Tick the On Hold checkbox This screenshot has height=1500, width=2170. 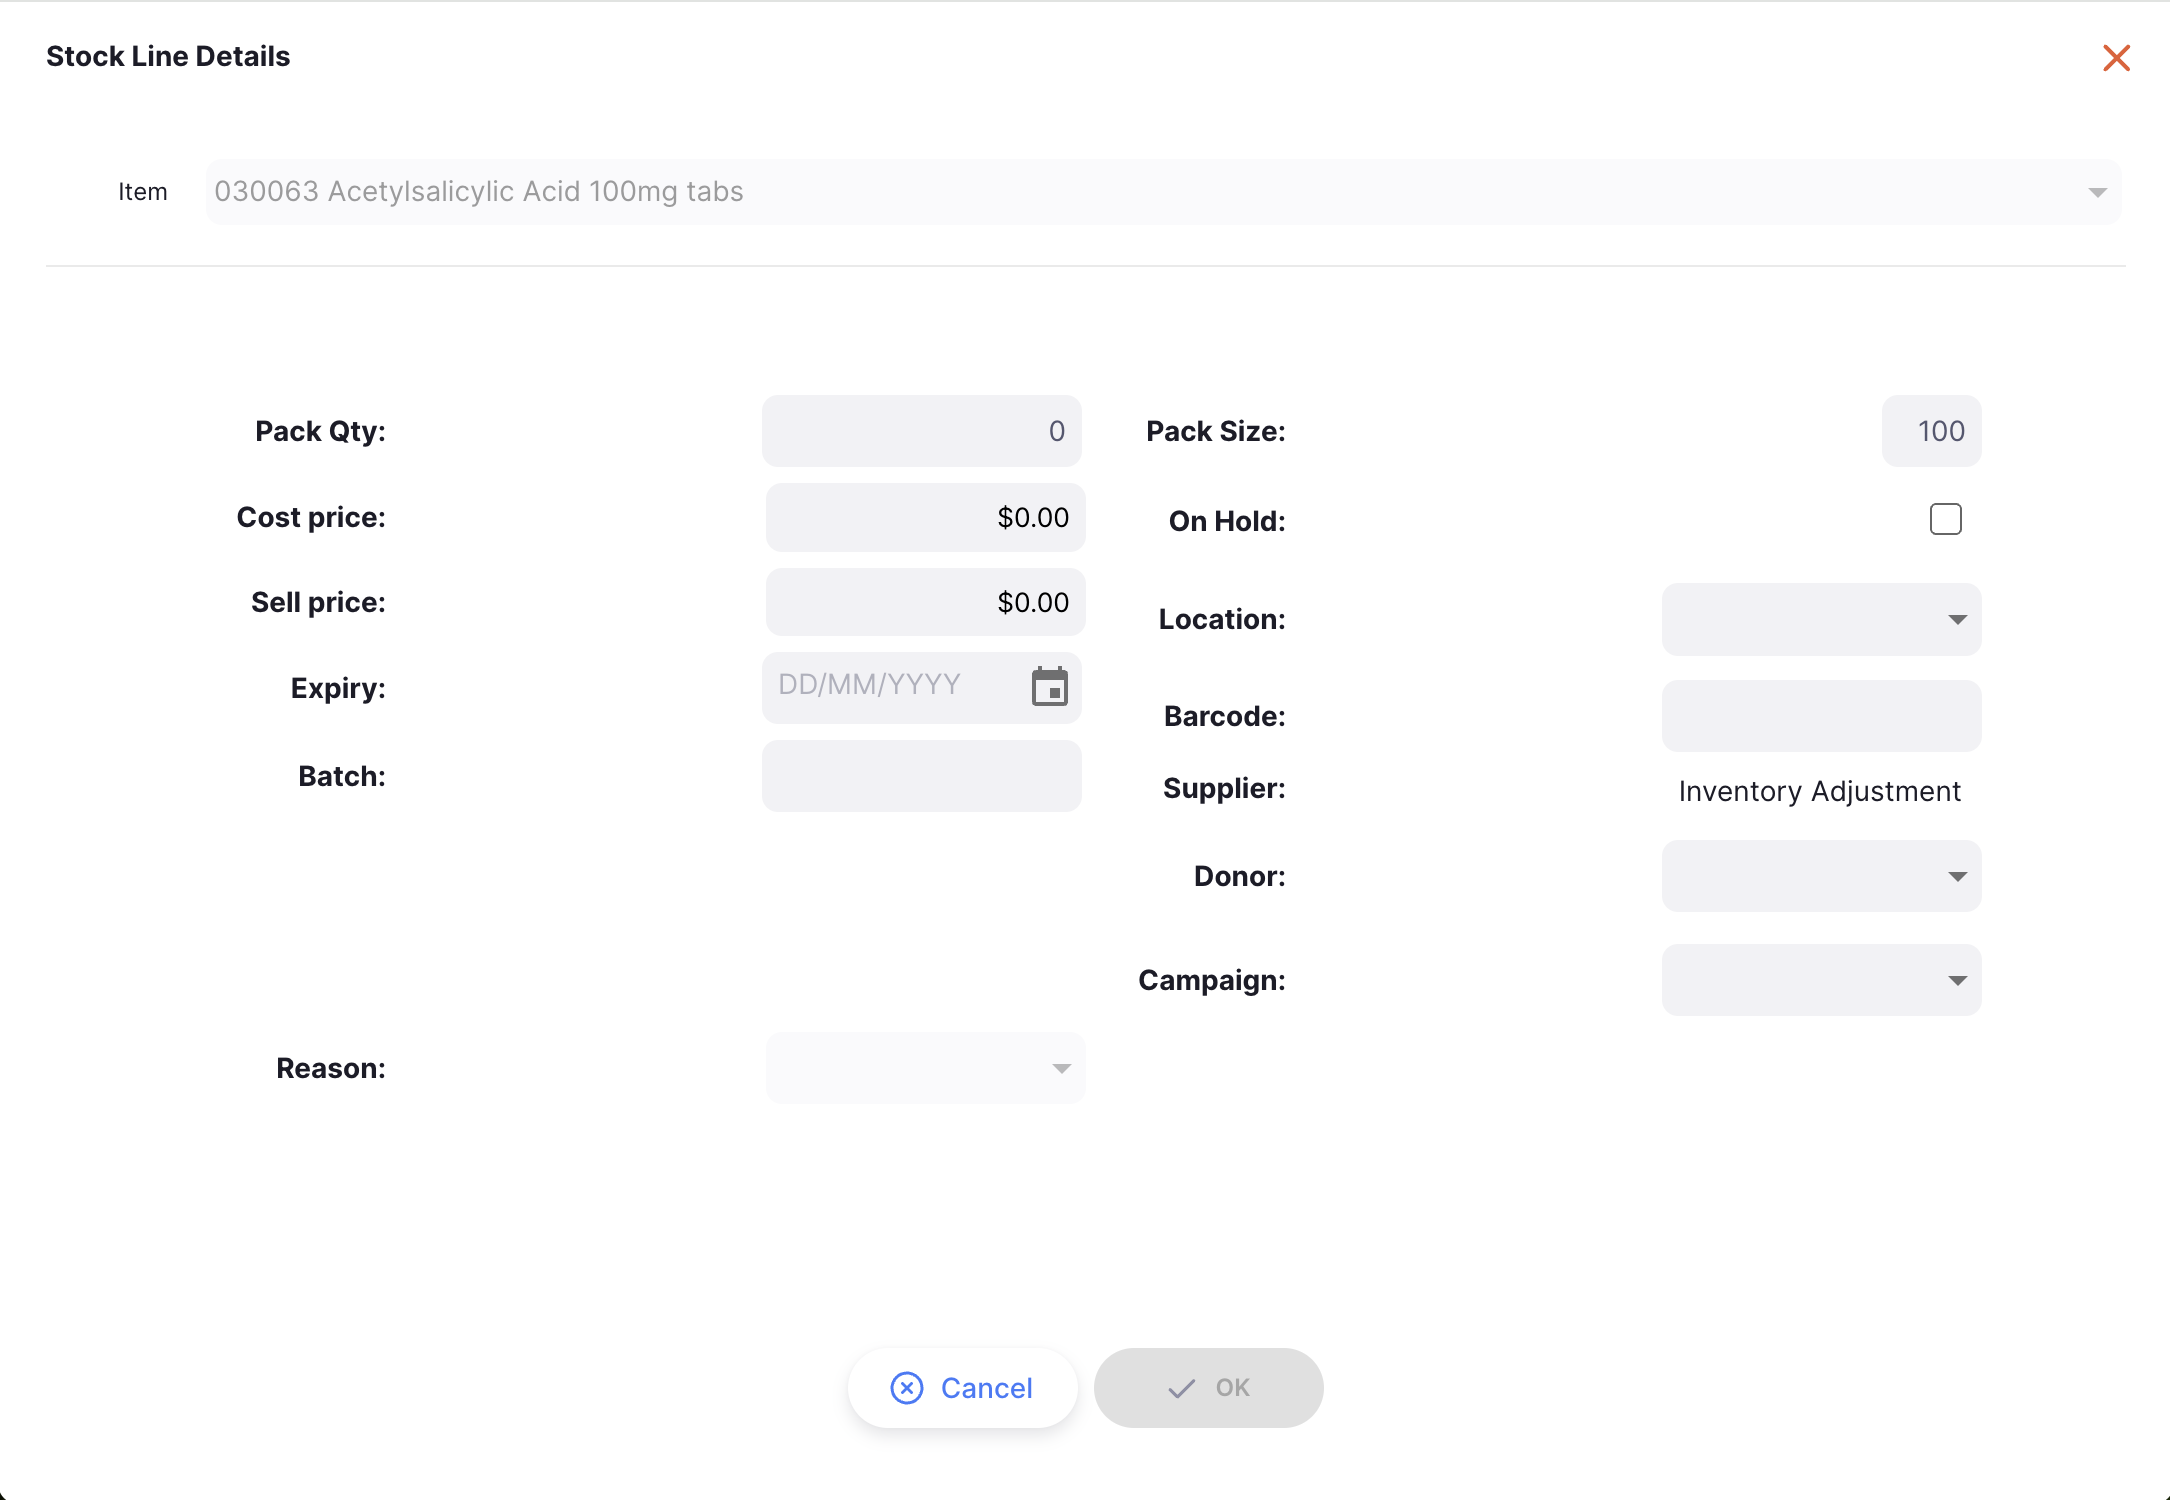[1945, 519]
